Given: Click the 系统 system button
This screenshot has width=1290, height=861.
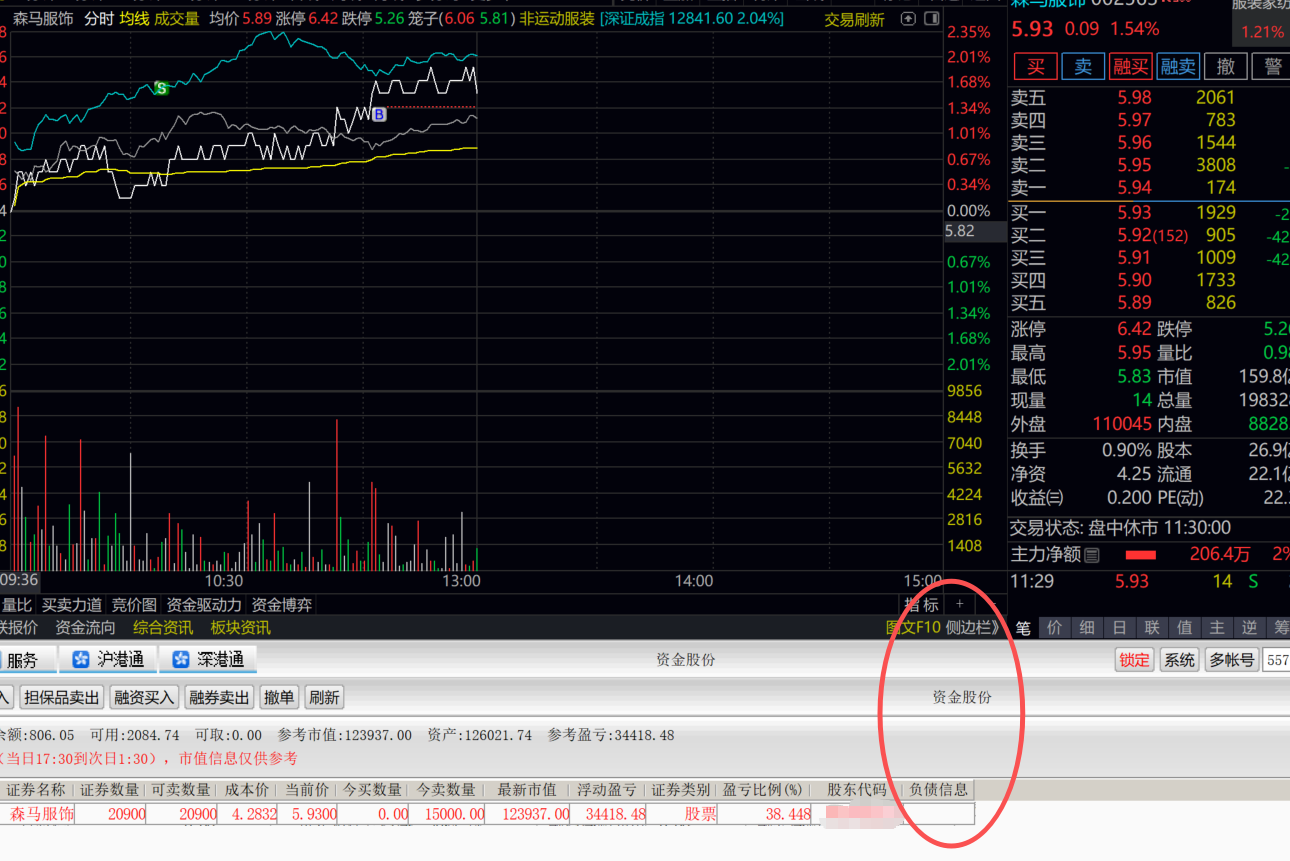Looking at the screenshot, I should point(1179,660).
